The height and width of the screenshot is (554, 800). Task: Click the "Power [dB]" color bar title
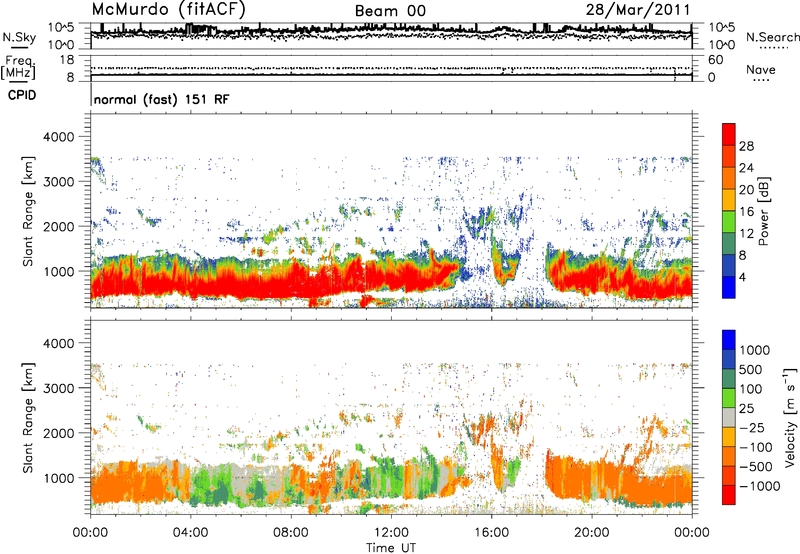(x=763, y=211)
